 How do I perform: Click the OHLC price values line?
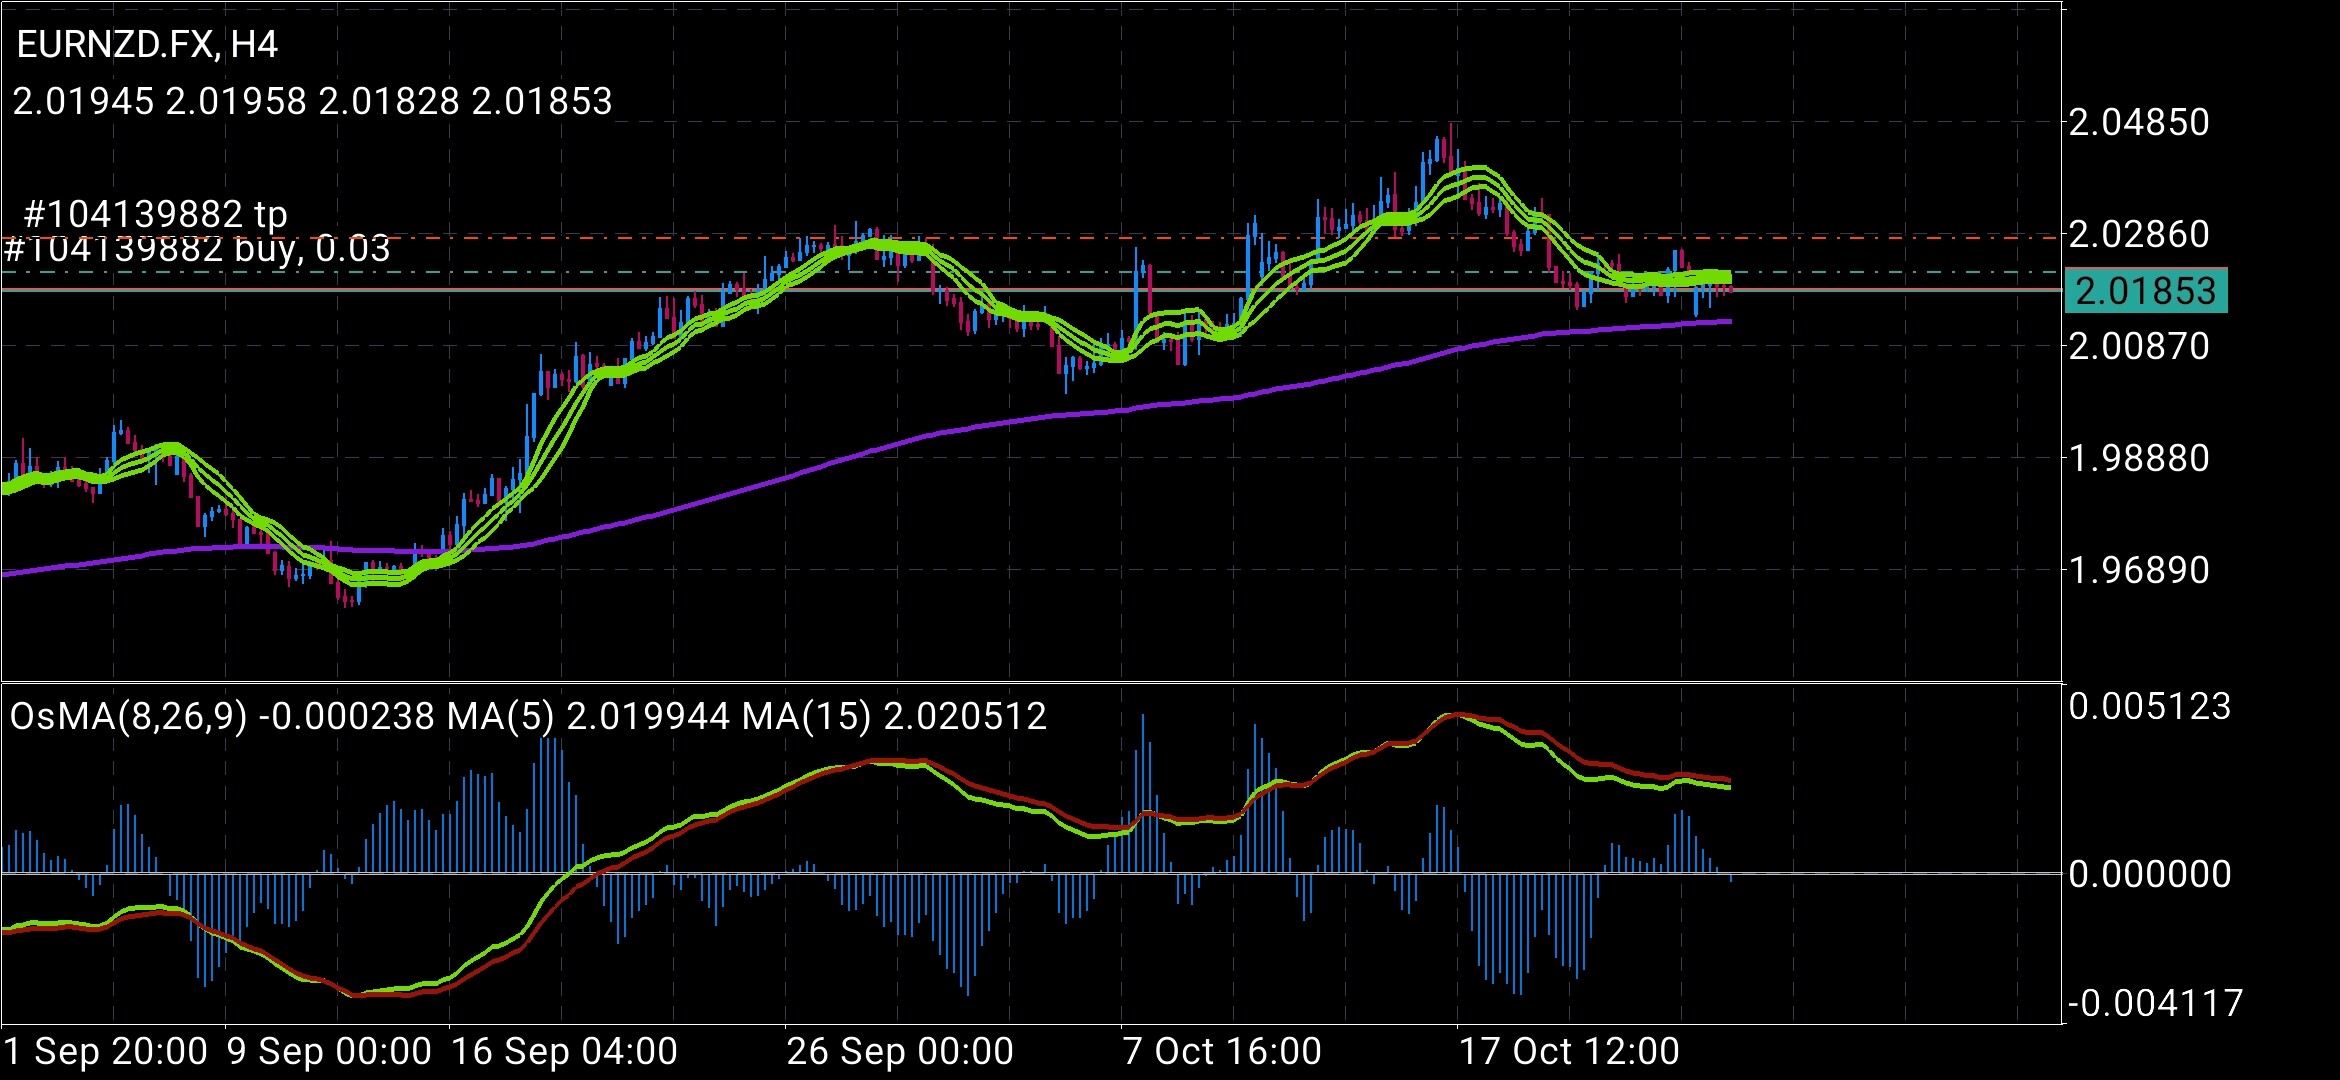(312, 101)
